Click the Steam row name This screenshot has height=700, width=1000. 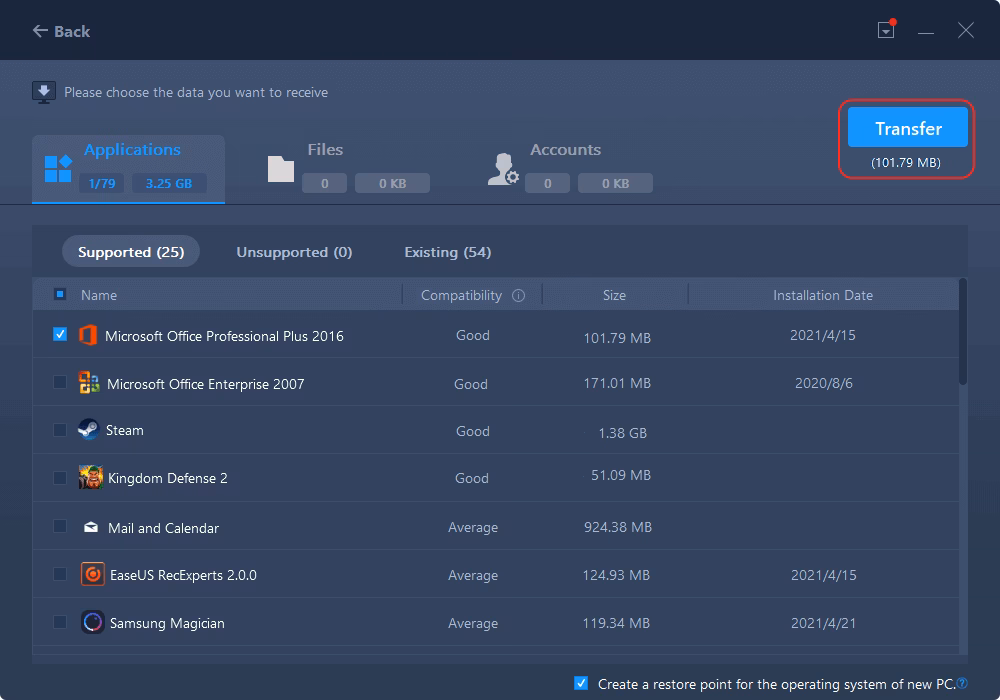124,430
